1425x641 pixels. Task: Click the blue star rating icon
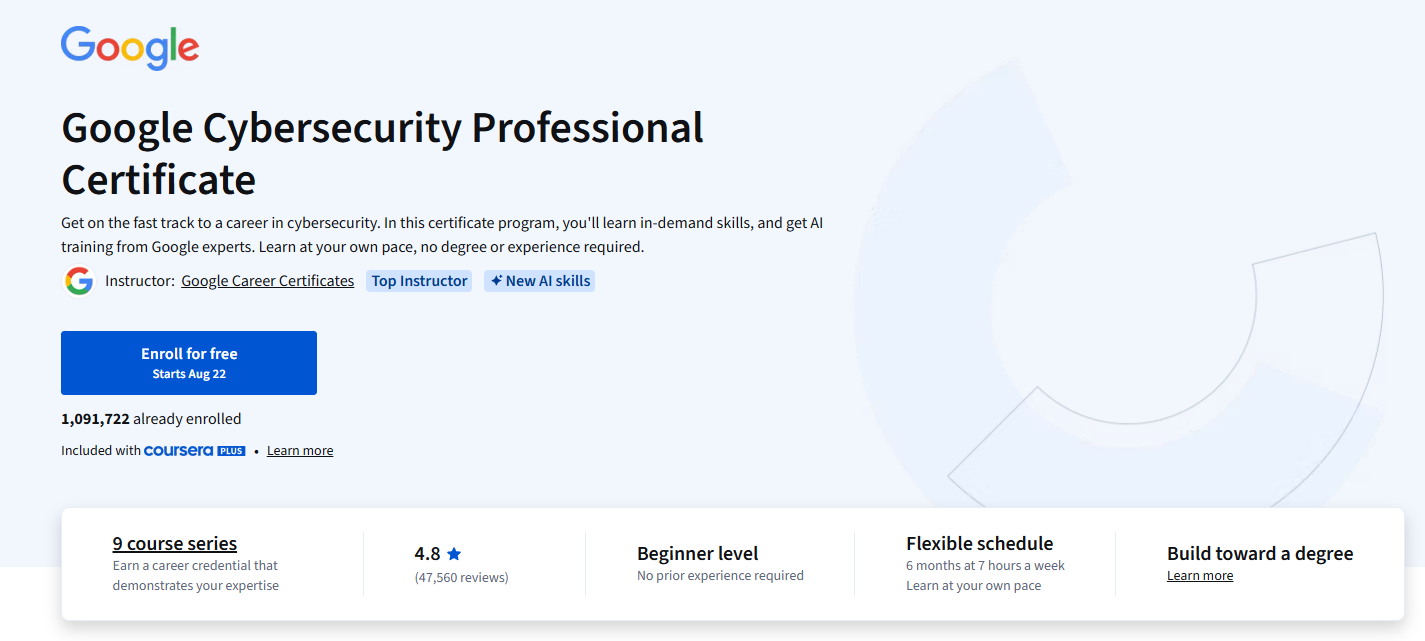(454, 553)
